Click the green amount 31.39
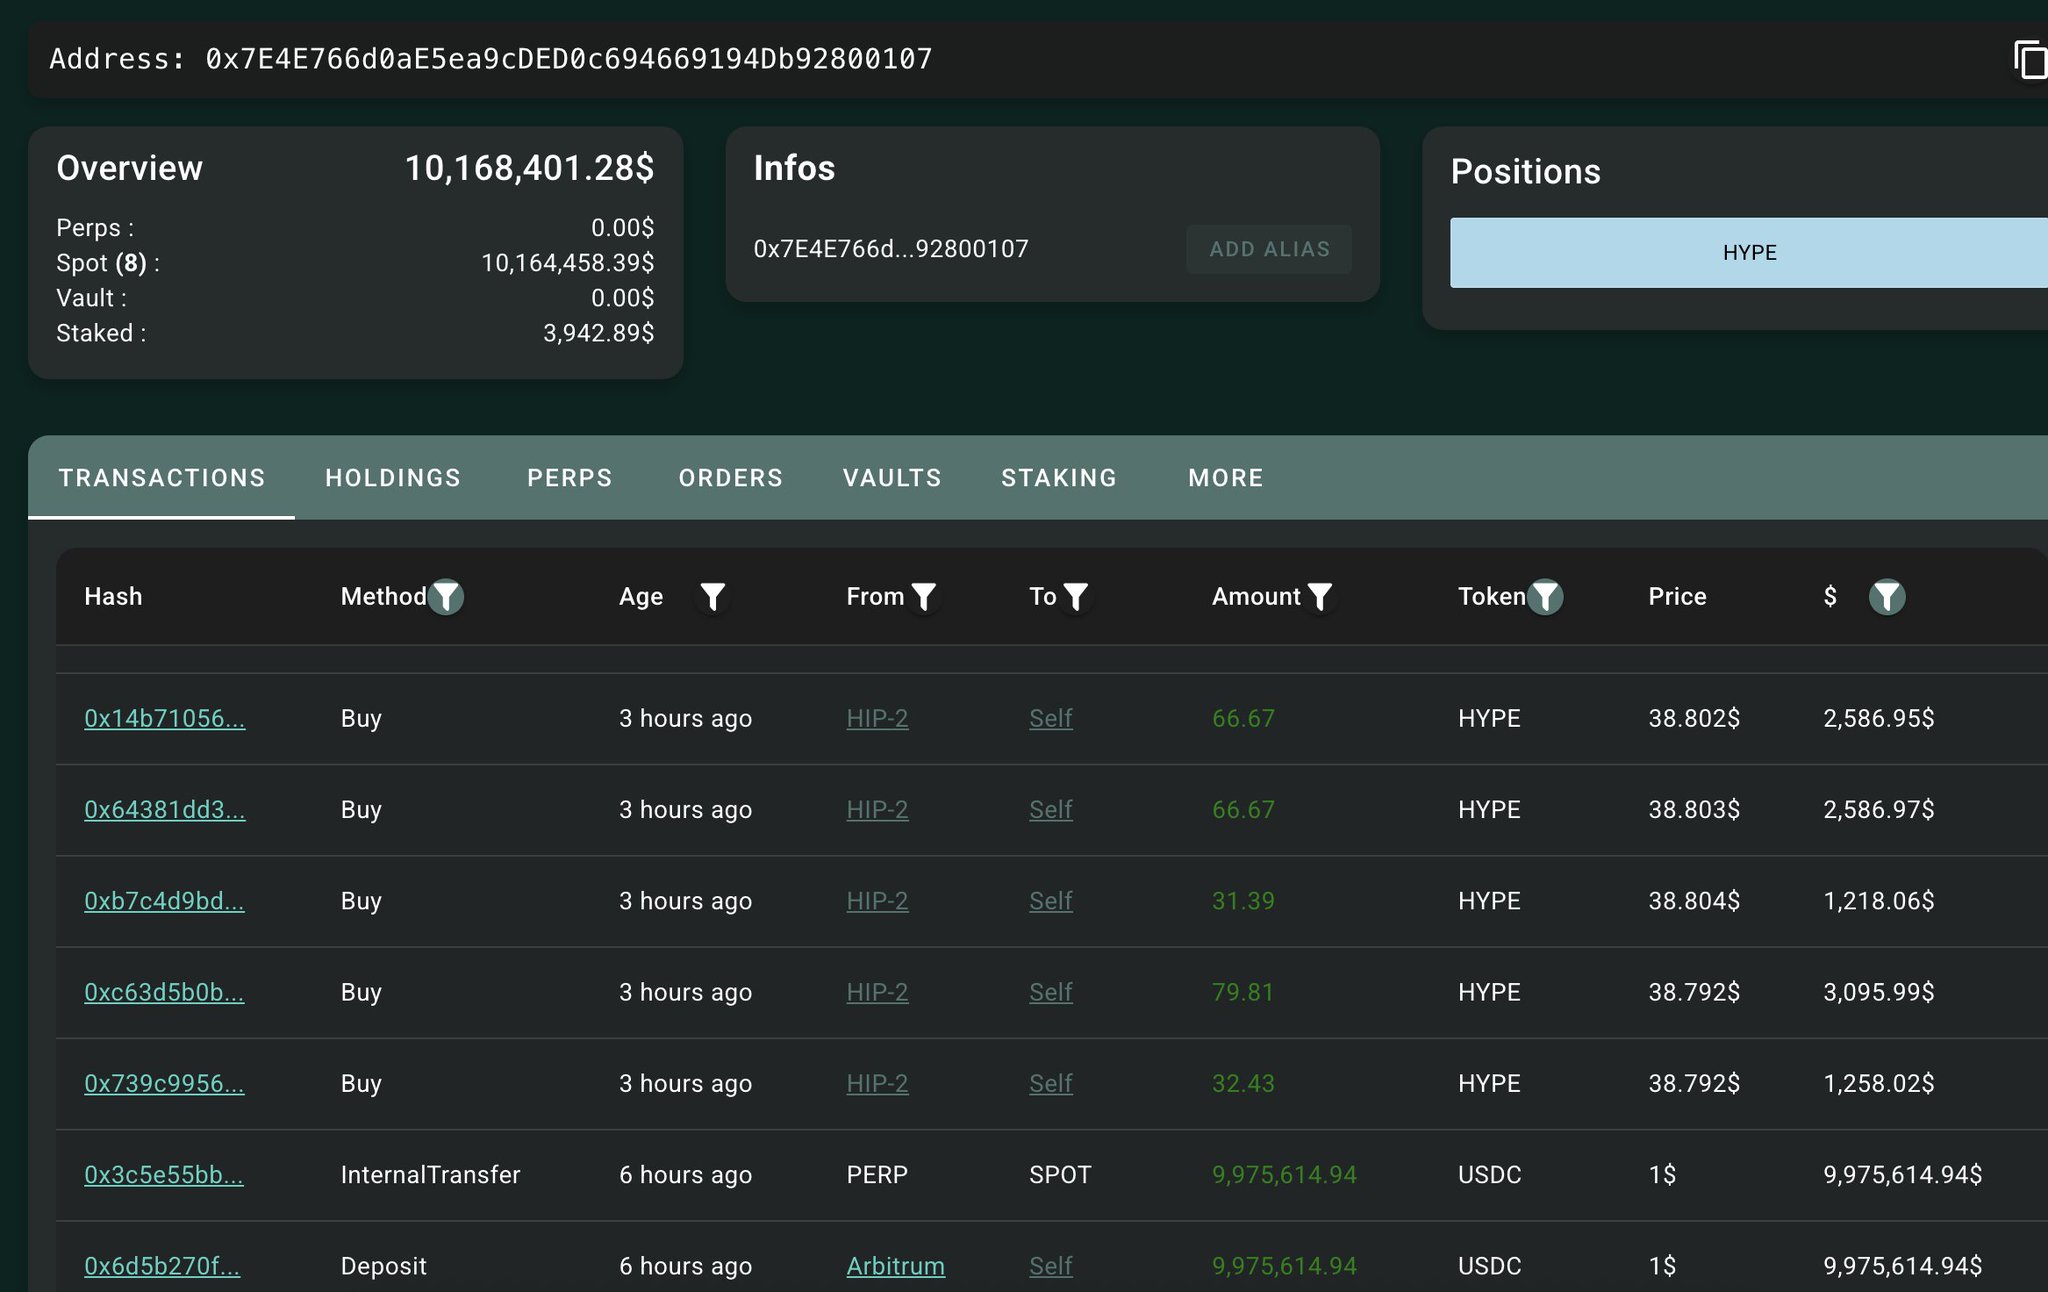This screenshot has height=1292, width=2048. pos(1243,901)
